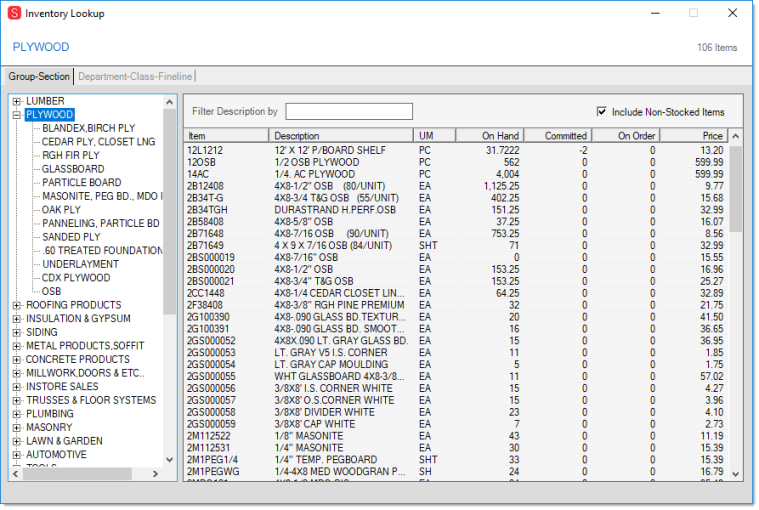Expand the LAWN & GARDEN node
This screenshot has width=759, height=510.
17,441
